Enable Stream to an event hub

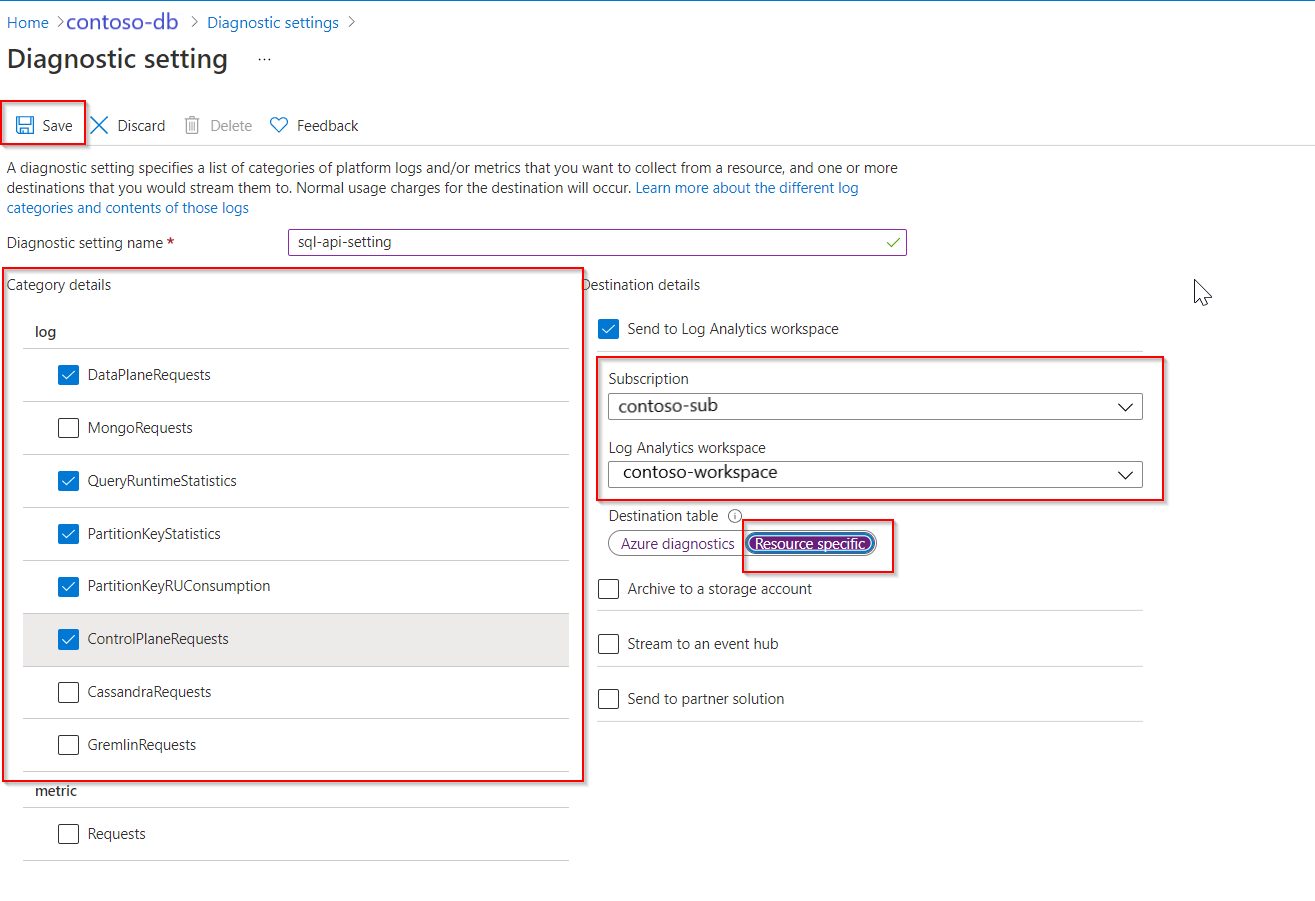coord(608,644)
